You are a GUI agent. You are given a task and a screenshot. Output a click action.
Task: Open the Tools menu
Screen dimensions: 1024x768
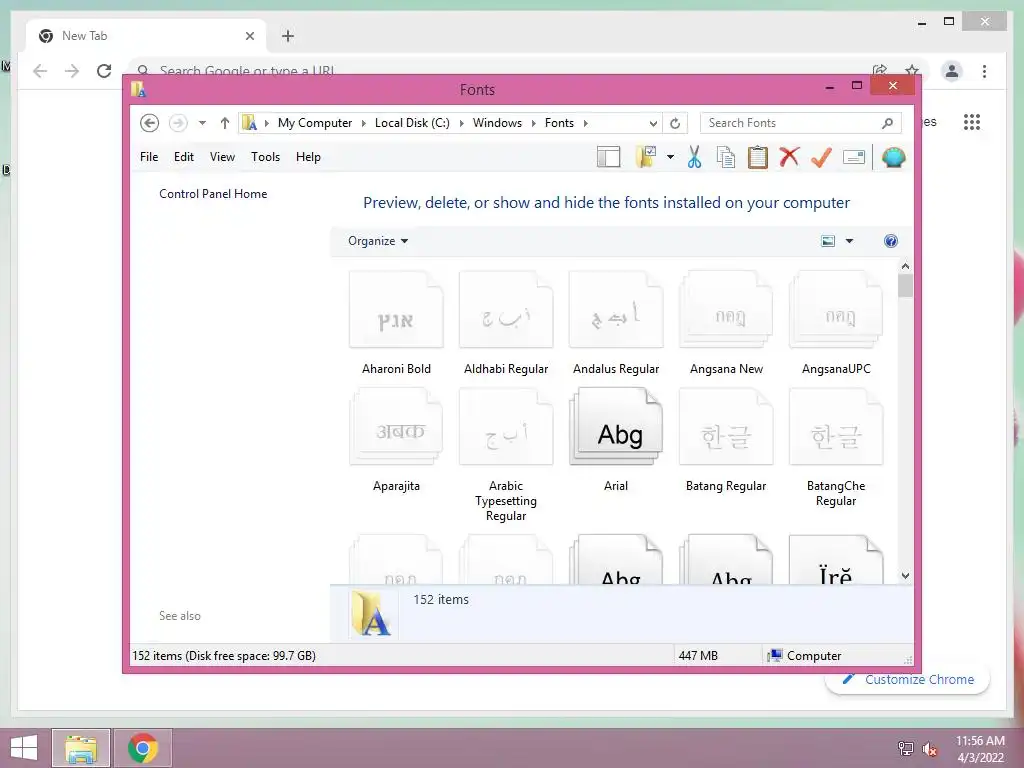[265, 157]
